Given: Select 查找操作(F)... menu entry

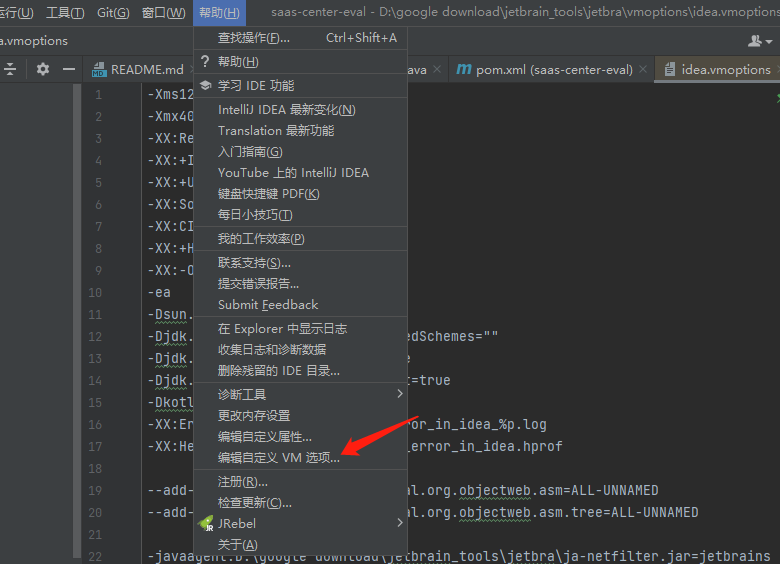Looking at the screenshot, I should click(300, 38).
